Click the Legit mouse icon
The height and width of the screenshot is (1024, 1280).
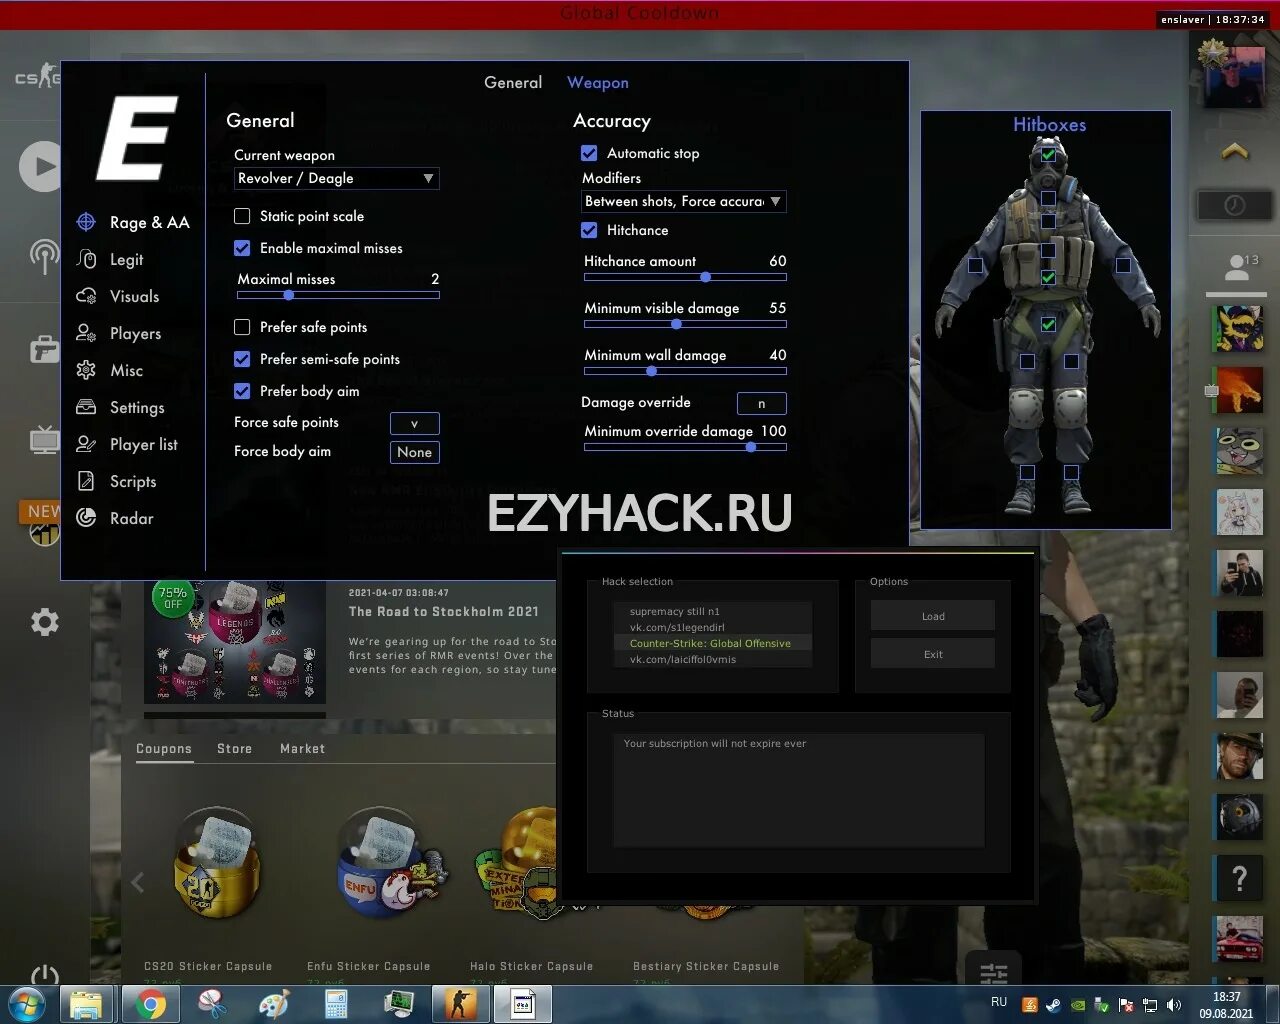[86, 259]
